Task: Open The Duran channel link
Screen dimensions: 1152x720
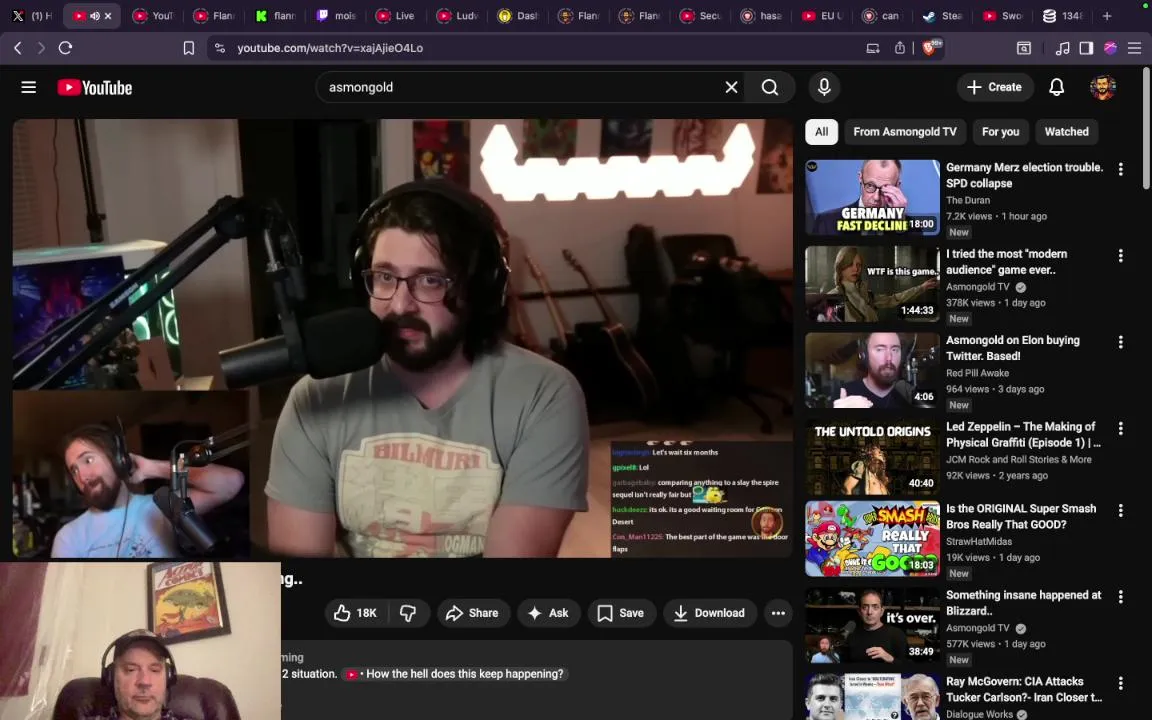Action: point(968,201)
